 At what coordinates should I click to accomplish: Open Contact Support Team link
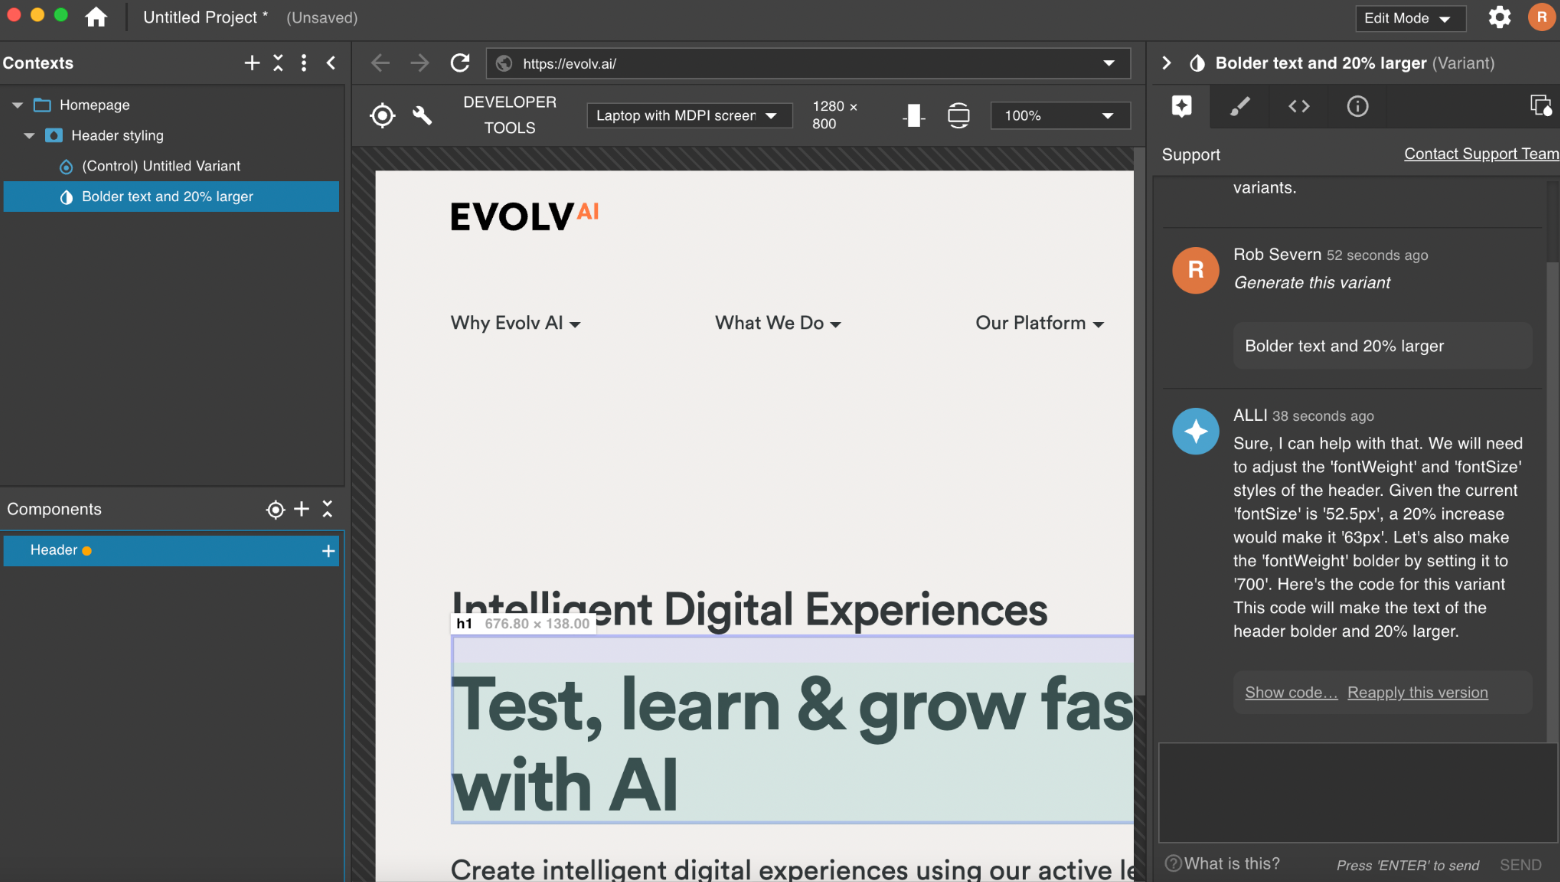point(1481,154)
